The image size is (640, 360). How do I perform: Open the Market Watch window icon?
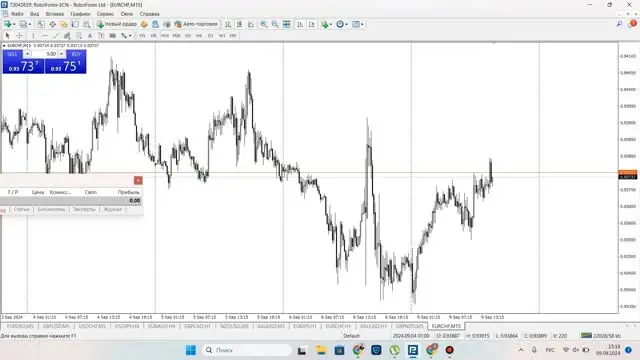pos(41,24)
